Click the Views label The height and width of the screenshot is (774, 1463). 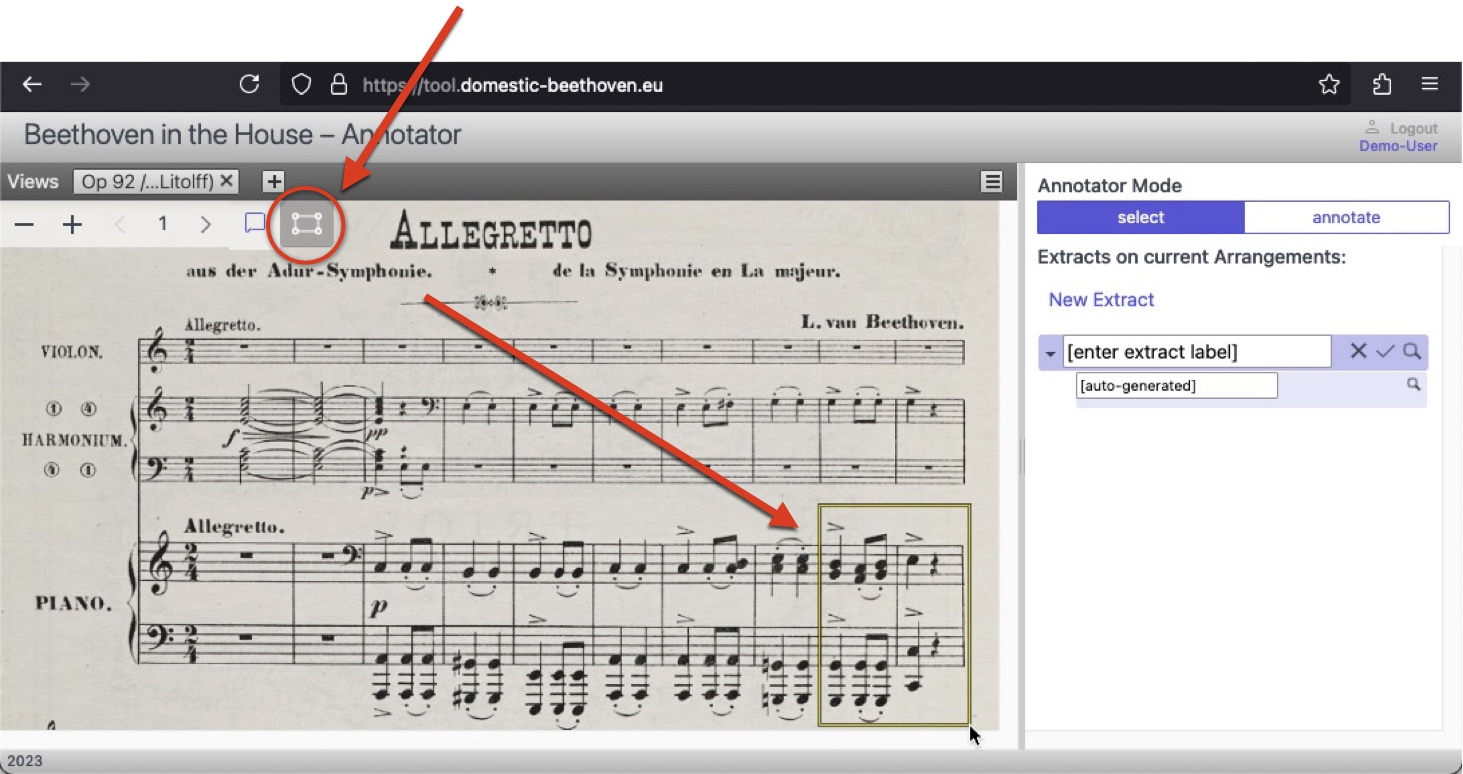pyautogui.click(x=33, y=181)
